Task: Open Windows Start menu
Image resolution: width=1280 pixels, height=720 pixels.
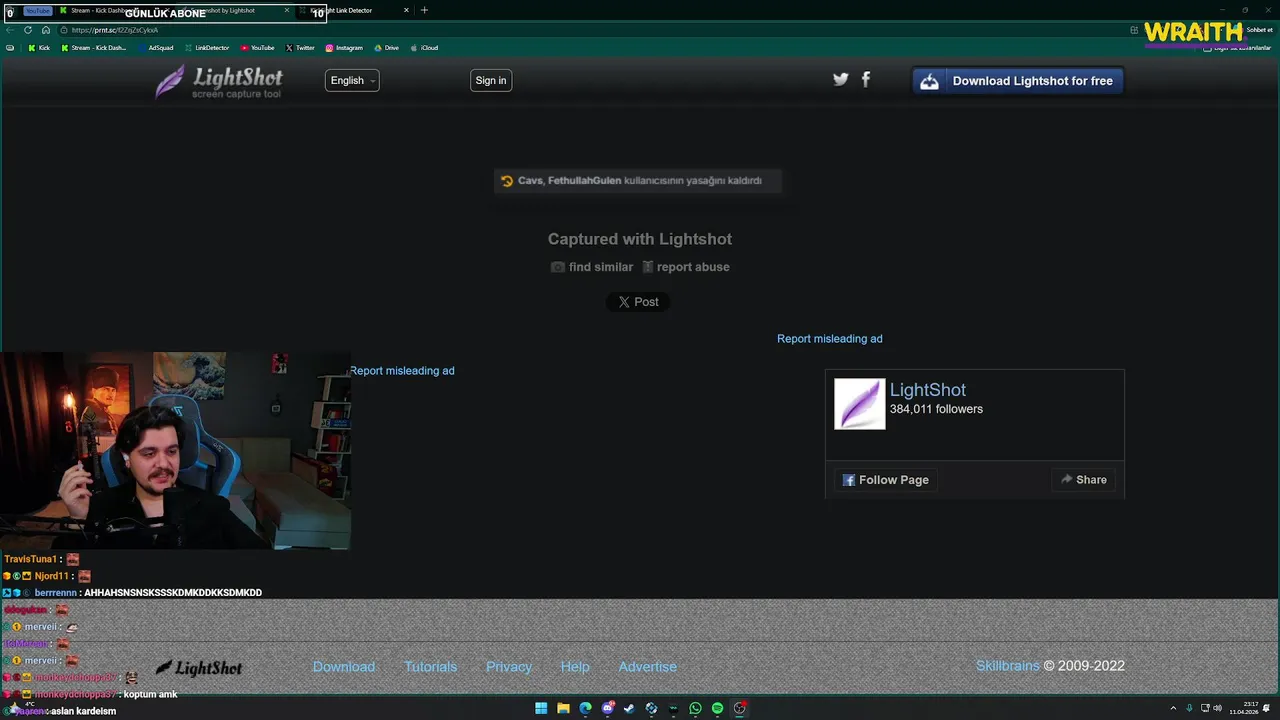Action: [x=541, y=708]
